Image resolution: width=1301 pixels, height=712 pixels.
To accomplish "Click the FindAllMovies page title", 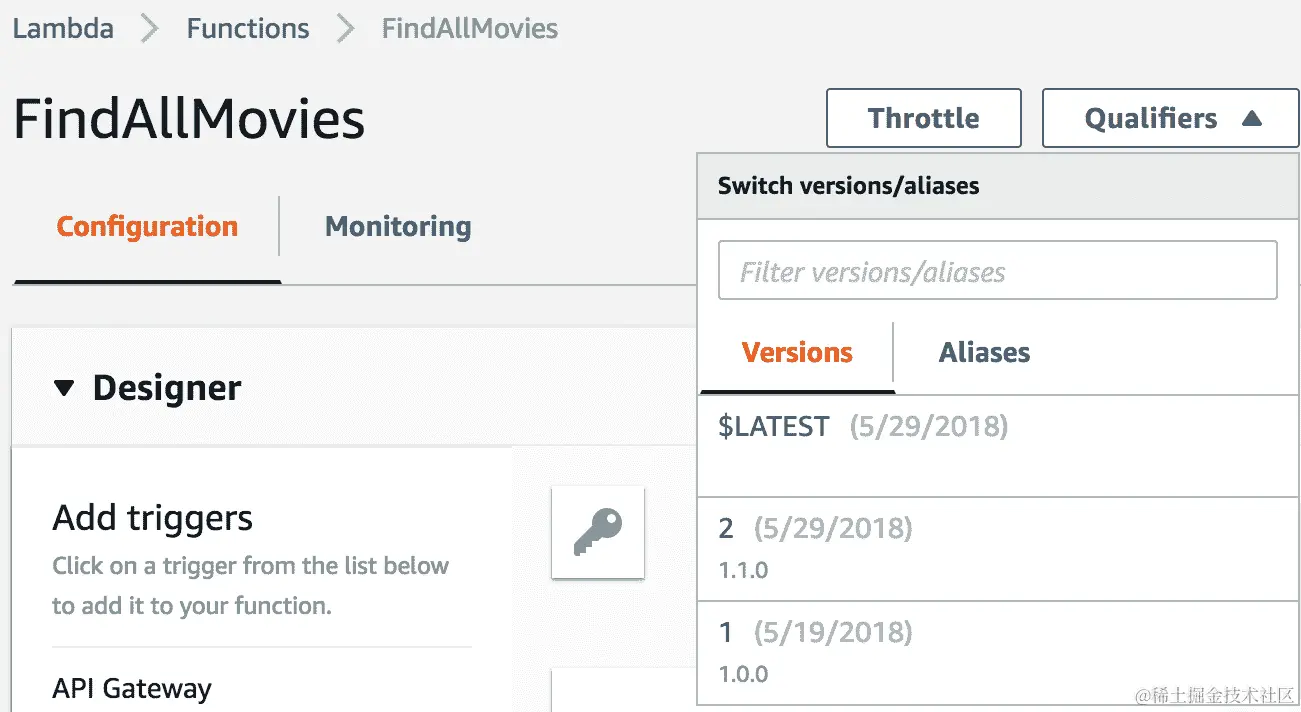I will tap(189, 119).
